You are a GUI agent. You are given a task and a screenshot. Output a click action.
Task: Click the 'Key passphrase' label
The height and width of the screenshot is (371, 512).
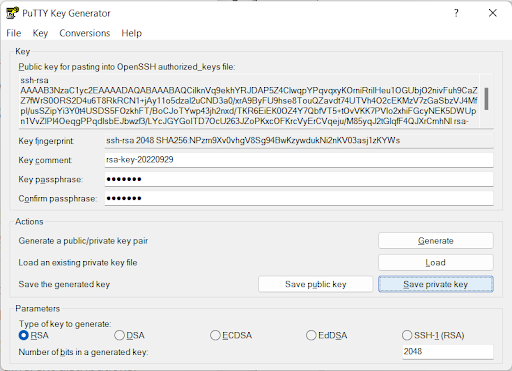[x=51, y=179]
